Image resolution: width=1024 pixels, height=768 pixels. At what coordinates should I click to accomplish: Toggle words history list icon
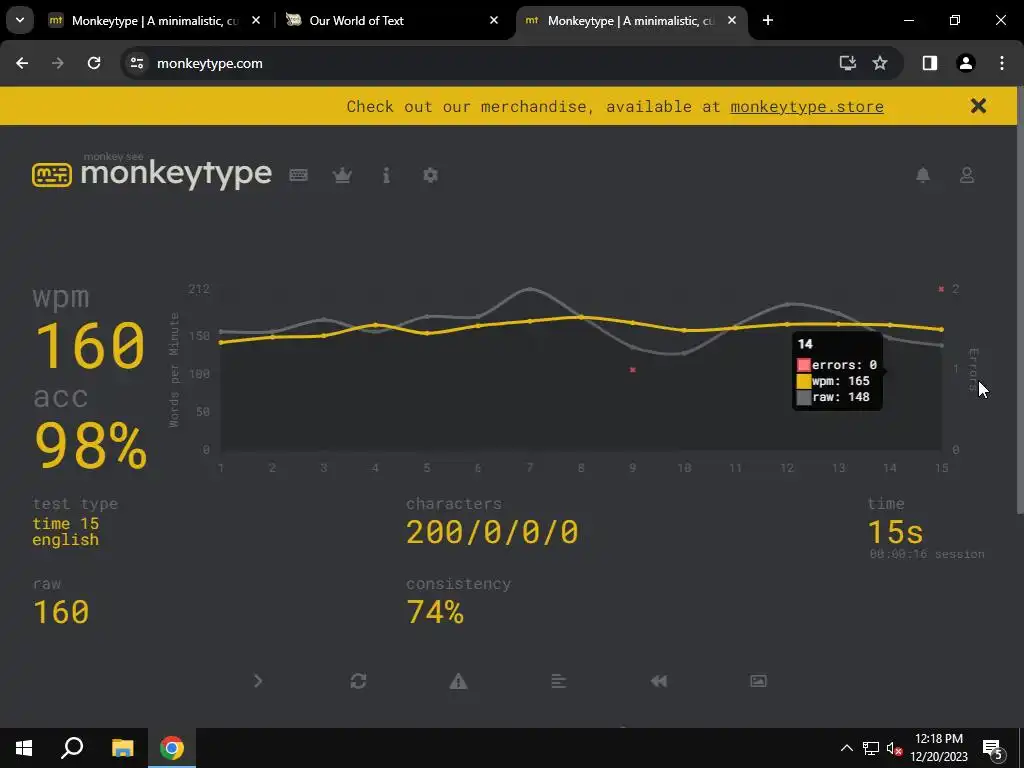click(558, 681)
